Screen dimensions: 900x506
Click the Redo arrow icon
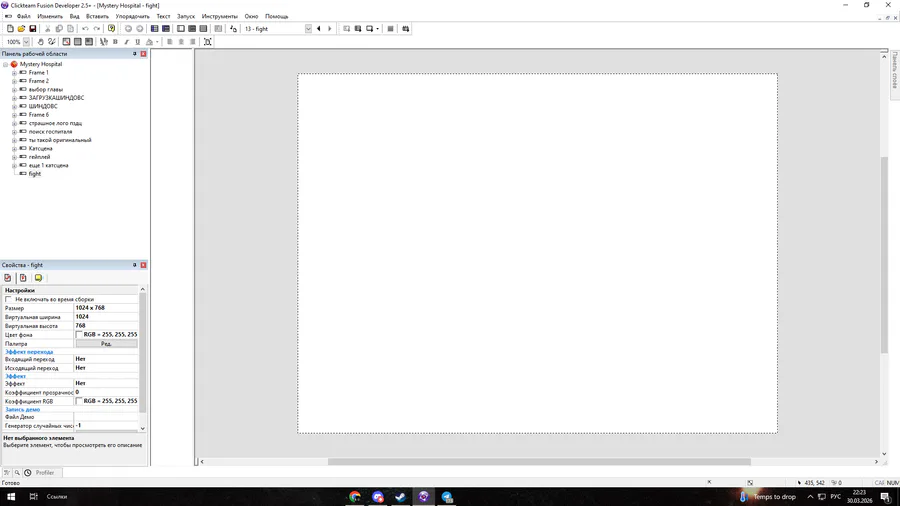tap(96, 29)
